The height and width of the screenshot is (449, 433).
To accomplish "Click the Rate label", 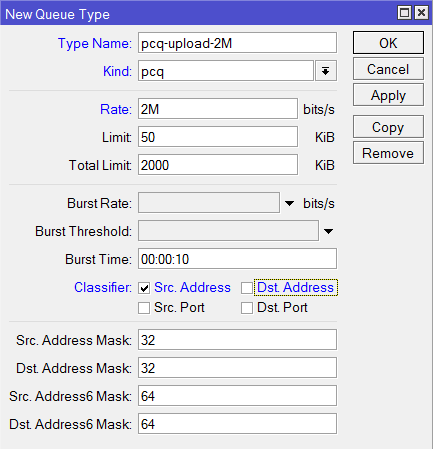I will [x=116, y=109].
